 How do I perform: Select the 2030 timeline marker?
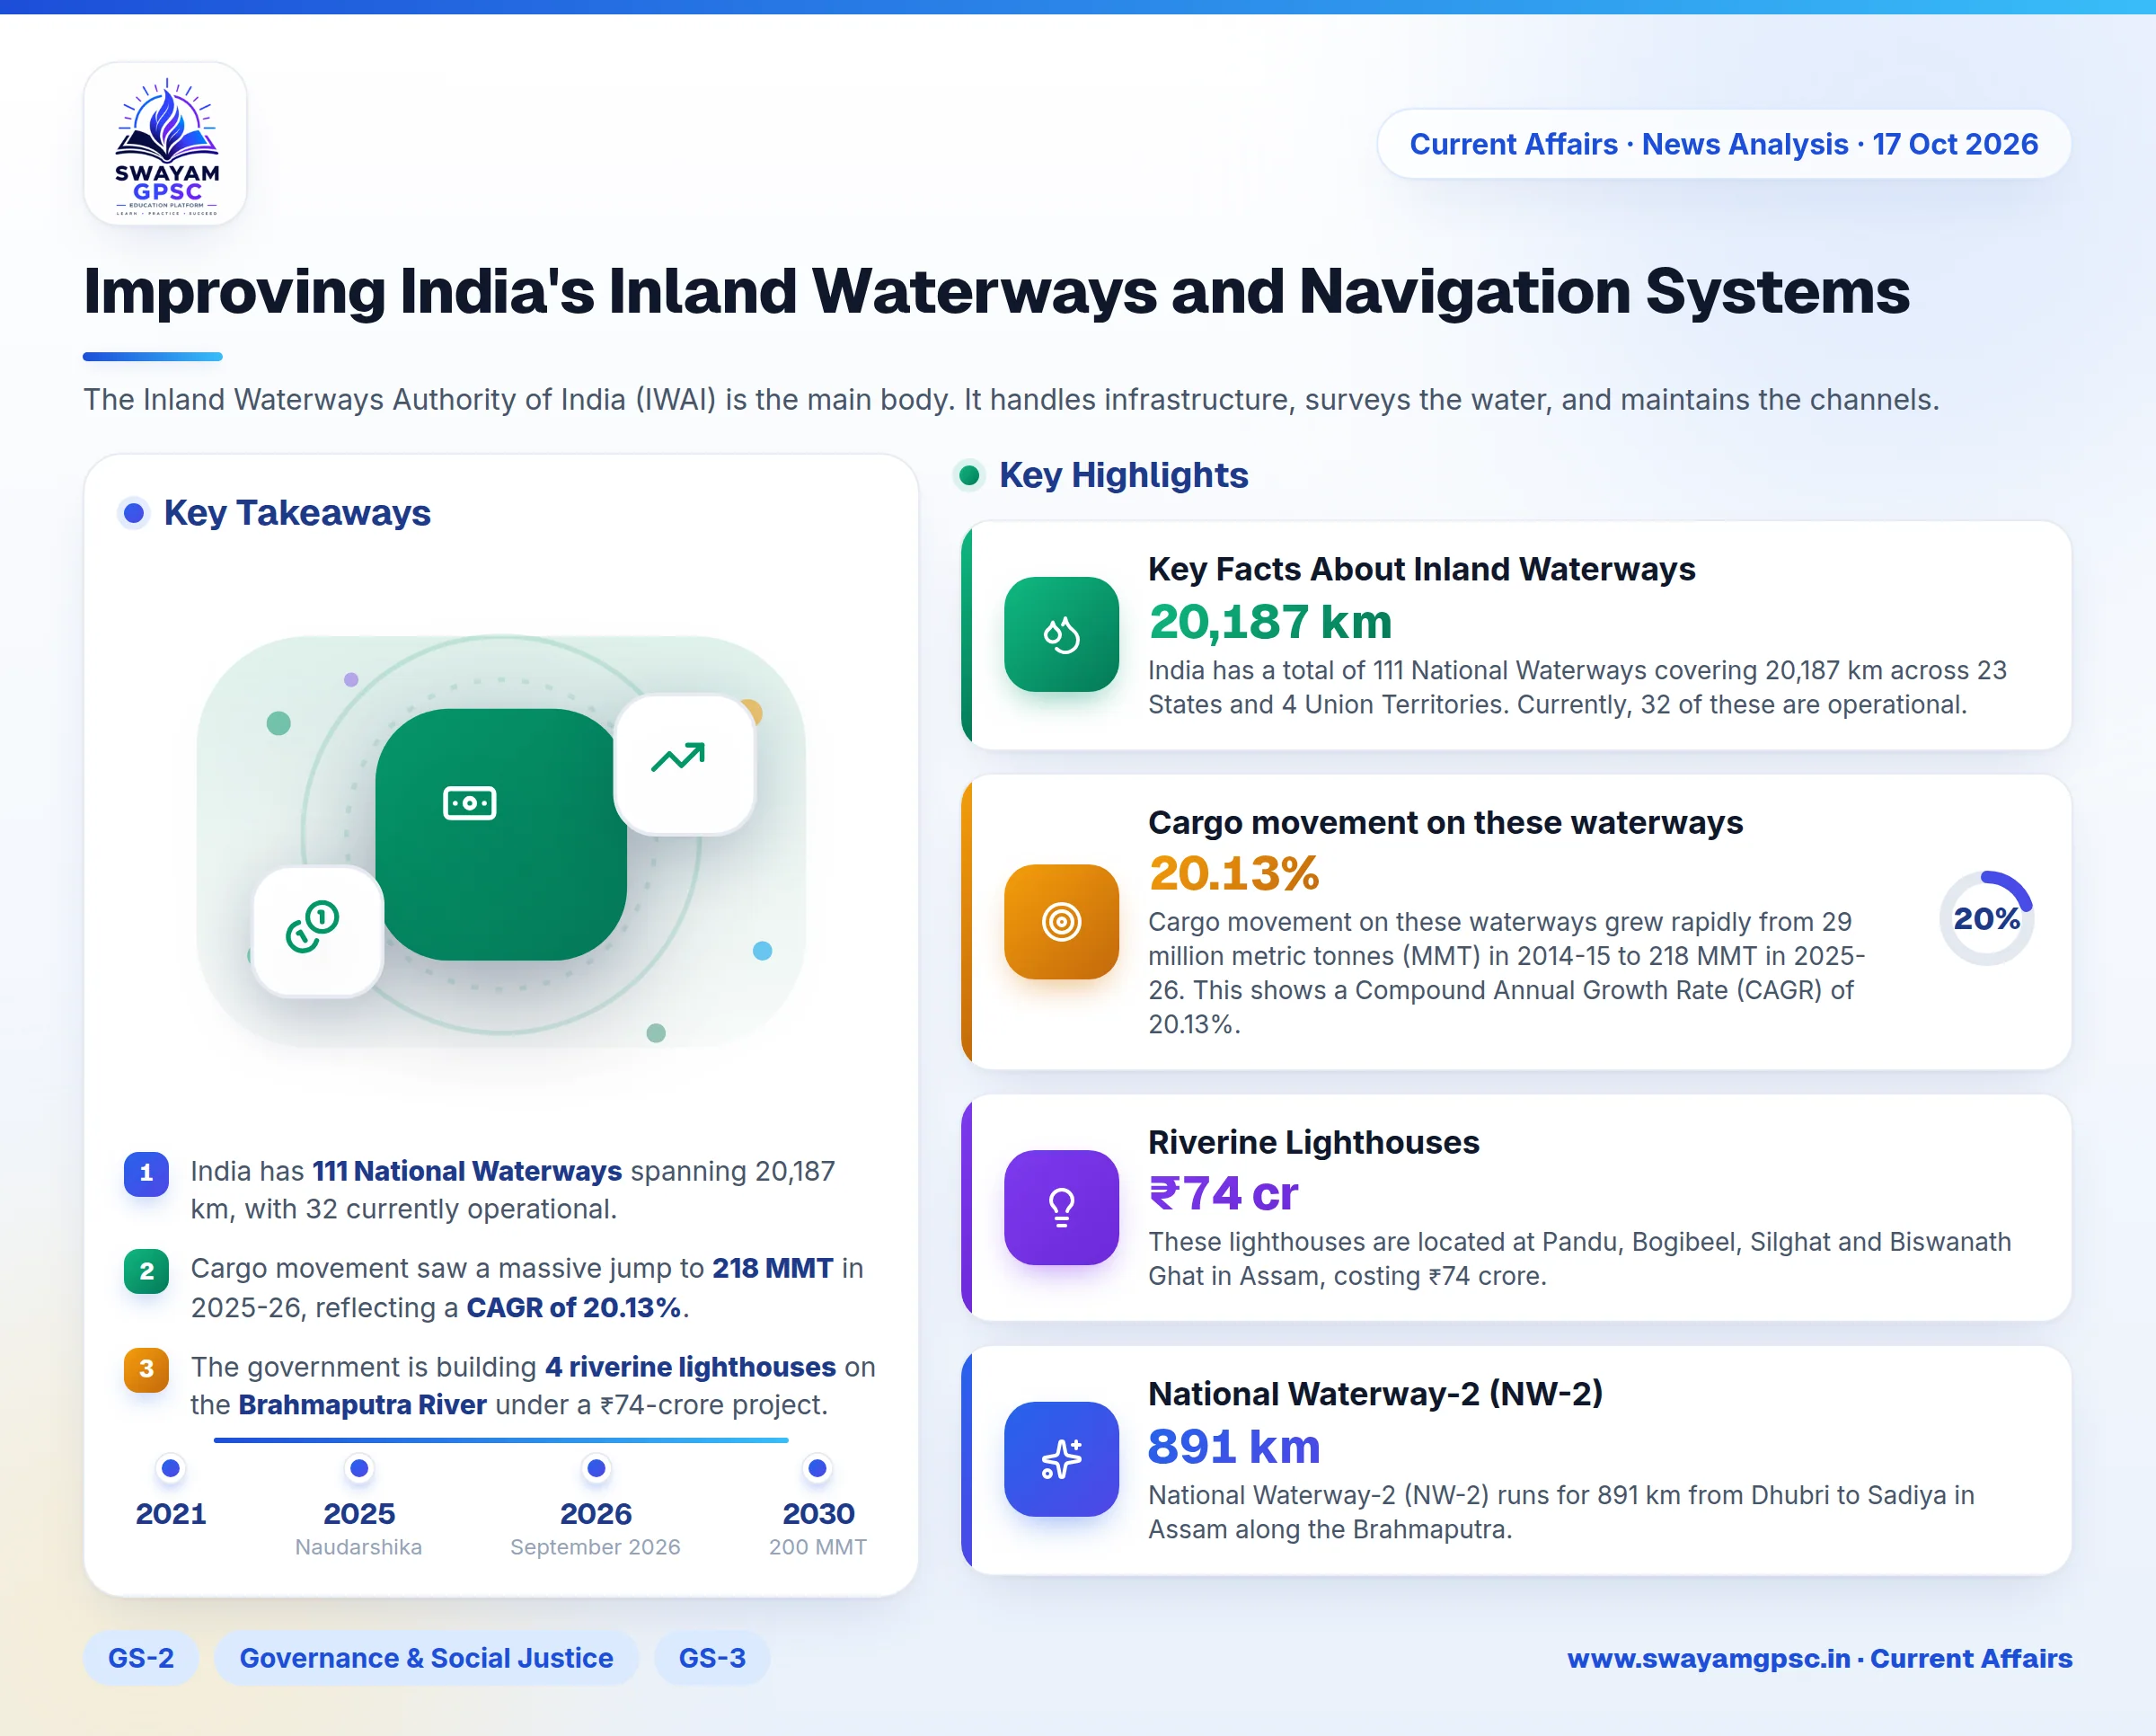[817, 1468]
